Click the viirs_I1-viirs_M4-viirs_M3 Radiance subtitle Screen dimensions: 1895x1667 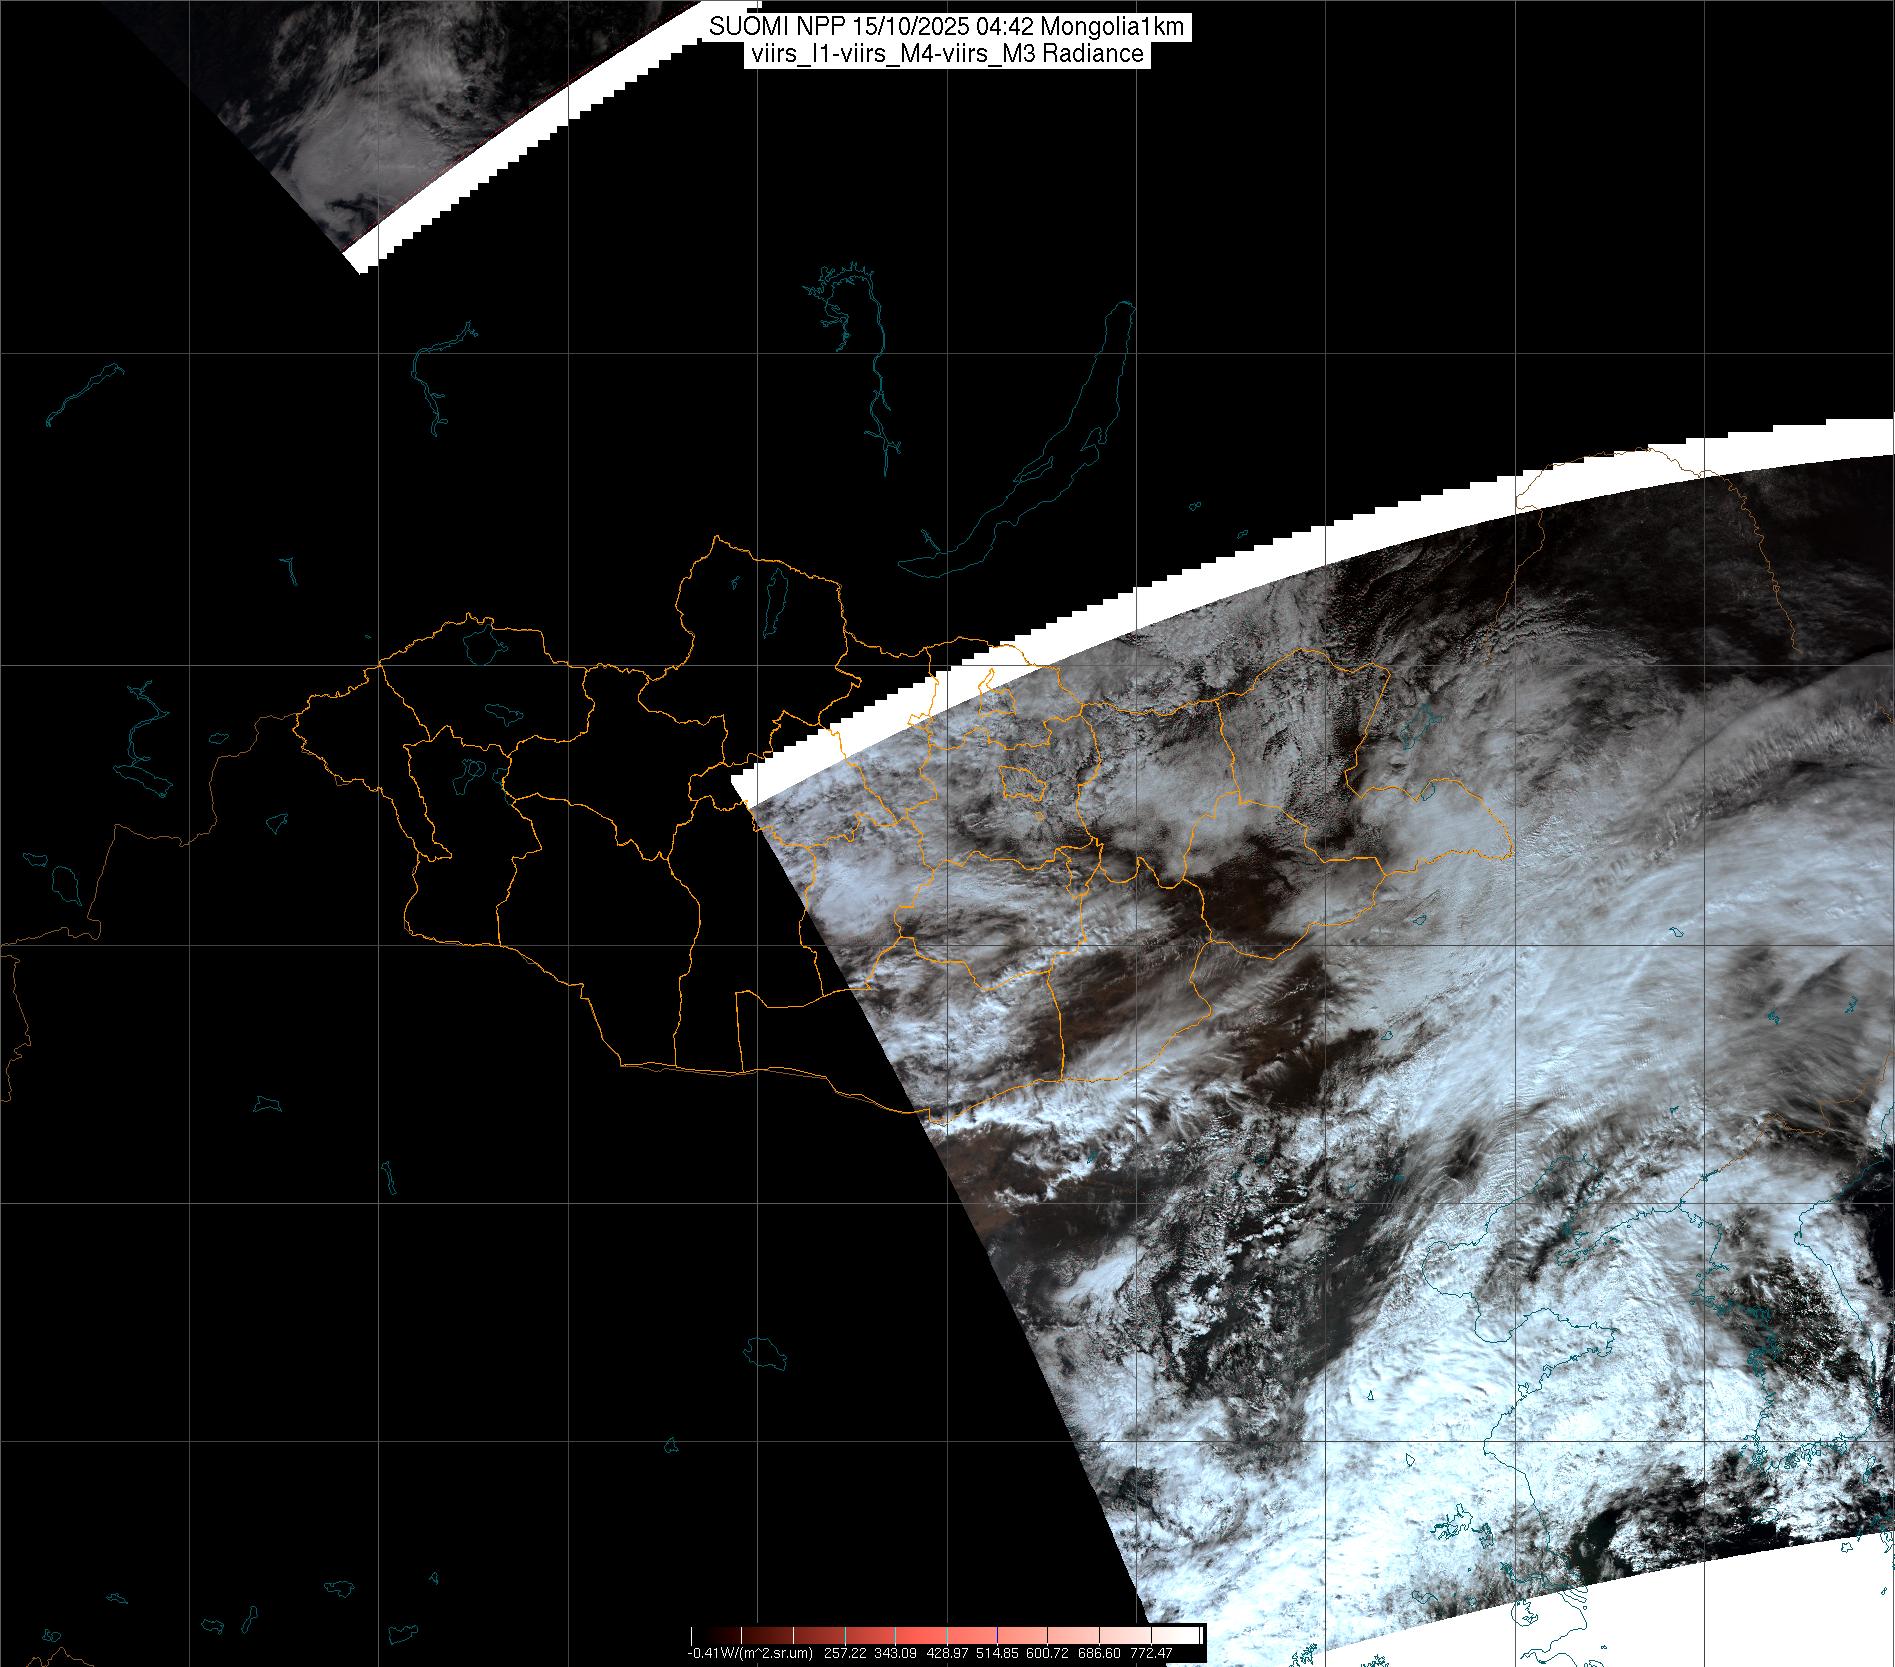click(x=947, y=54)
